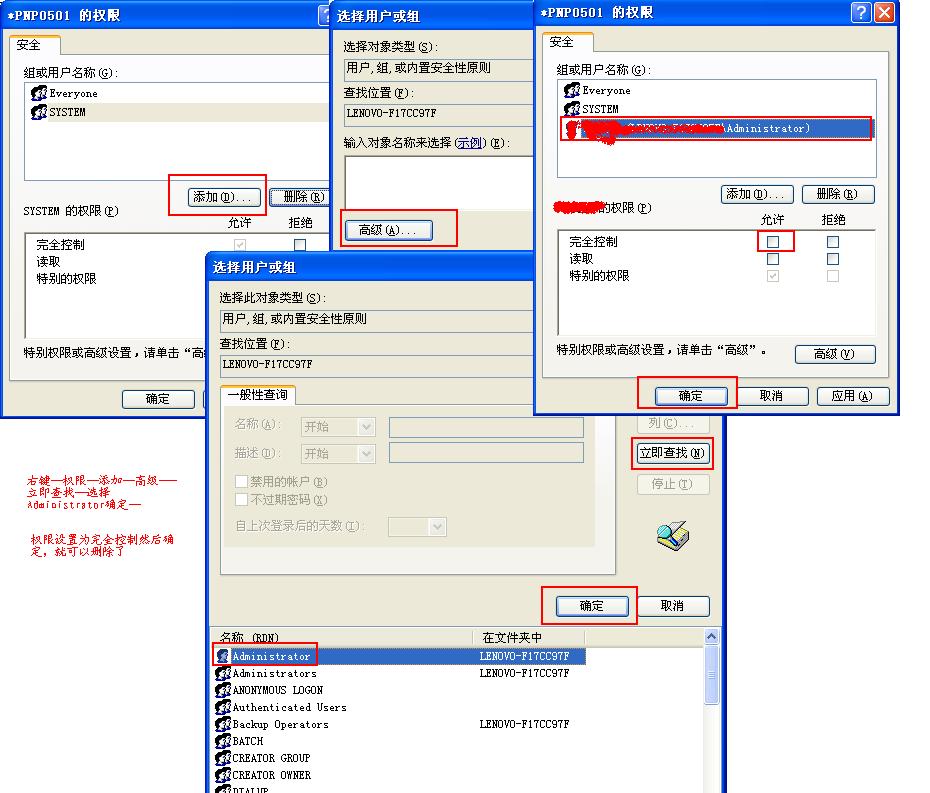The height and width of the screenshot is (793, 930).
Task: Click 高级(V) button in right permissions window
Action: pyautogui.click(x=835, y=354)
